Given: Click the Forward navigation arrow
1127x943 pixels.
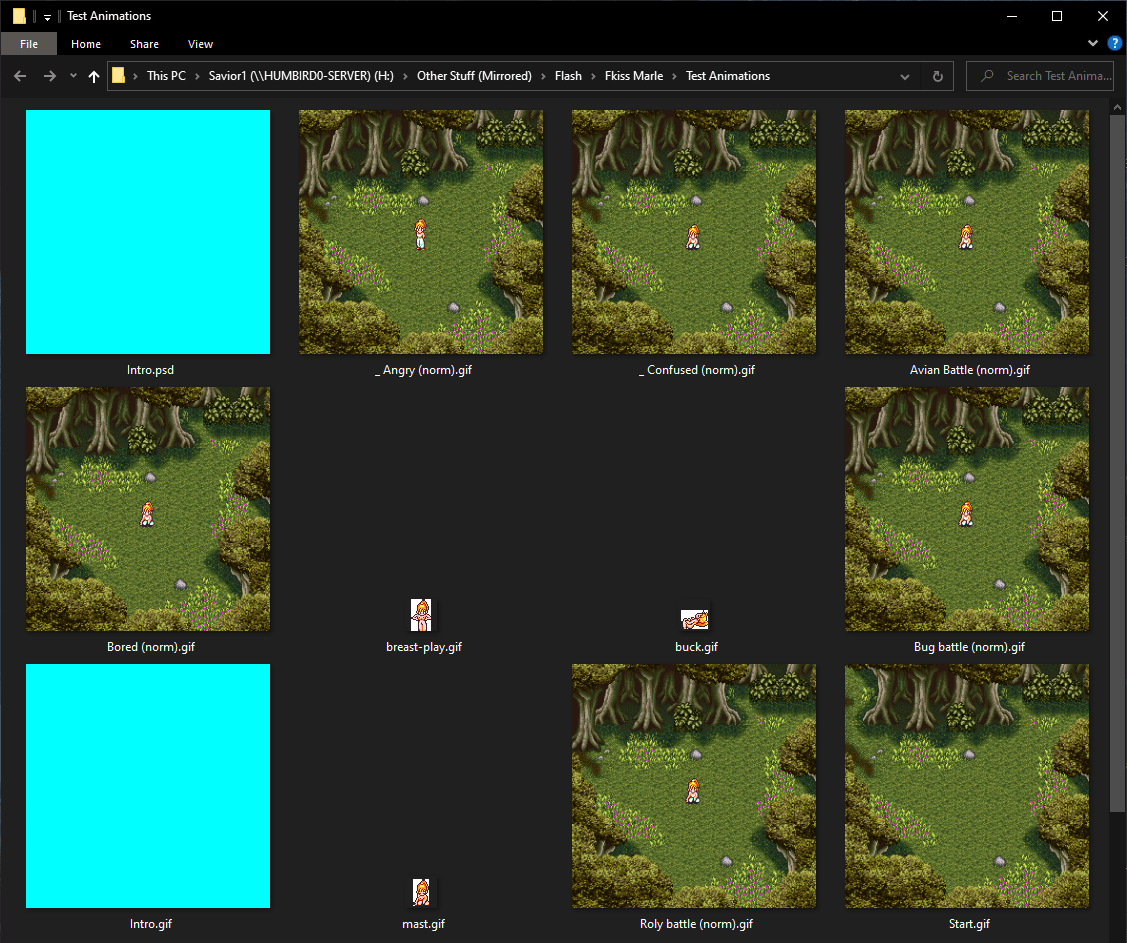Looking at the screenshot, I should click(x=49, y=76).
